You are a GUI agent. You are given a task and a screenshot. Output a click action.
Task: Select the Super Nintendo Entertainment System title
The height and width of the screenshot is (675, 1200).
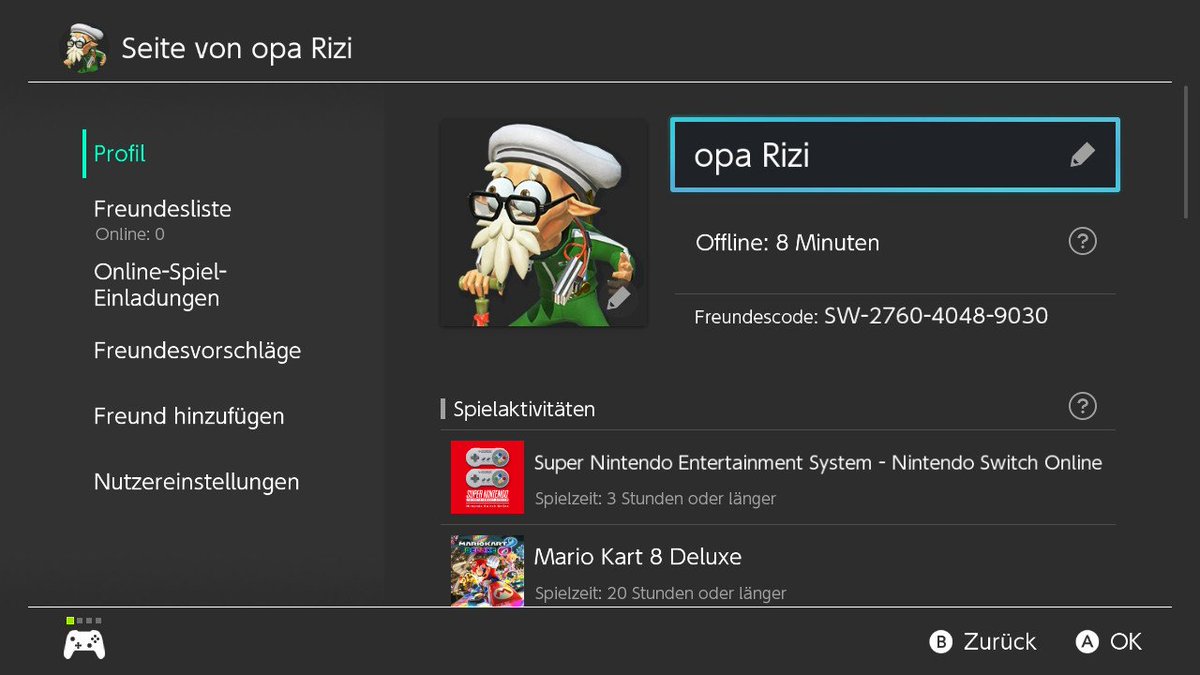click(818, 463)
